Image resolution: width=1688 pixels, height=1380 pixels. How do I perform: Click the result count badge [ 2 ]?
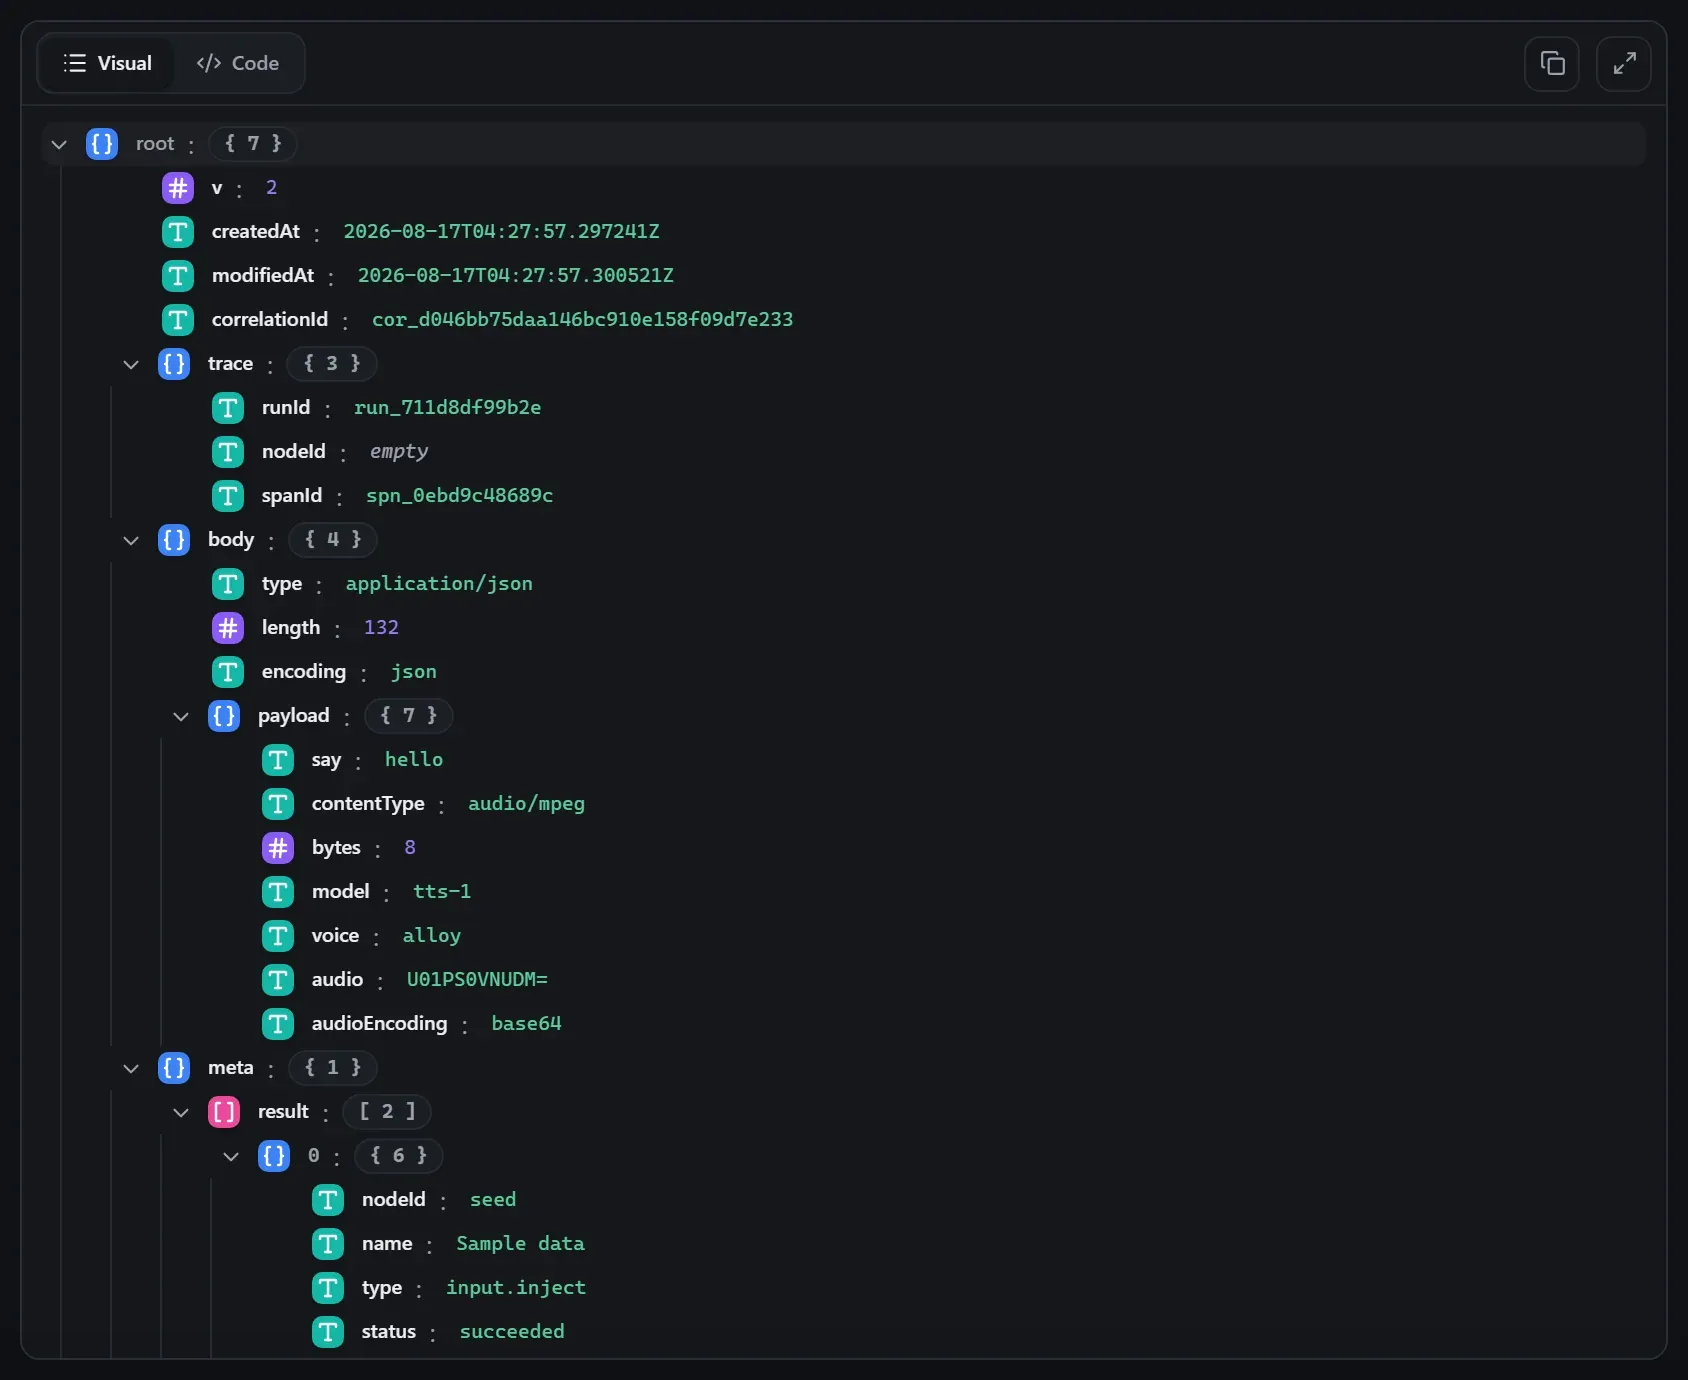pos(387,1112)
